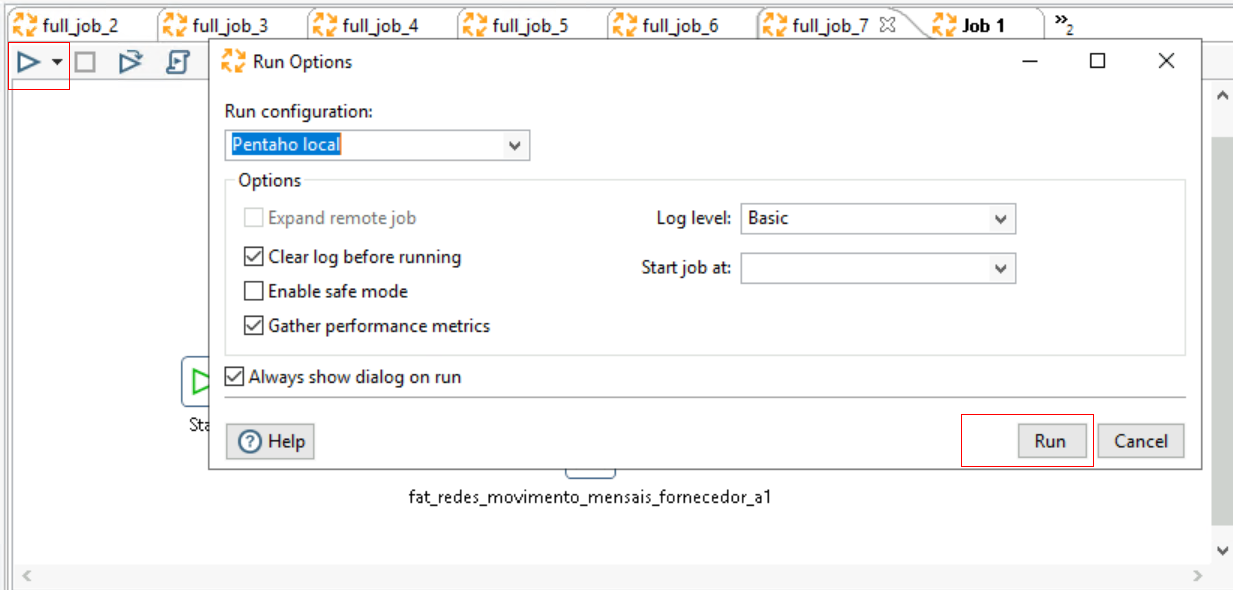
Task: Click the Start job entry icon on canvas
Action: coord(196,381)
